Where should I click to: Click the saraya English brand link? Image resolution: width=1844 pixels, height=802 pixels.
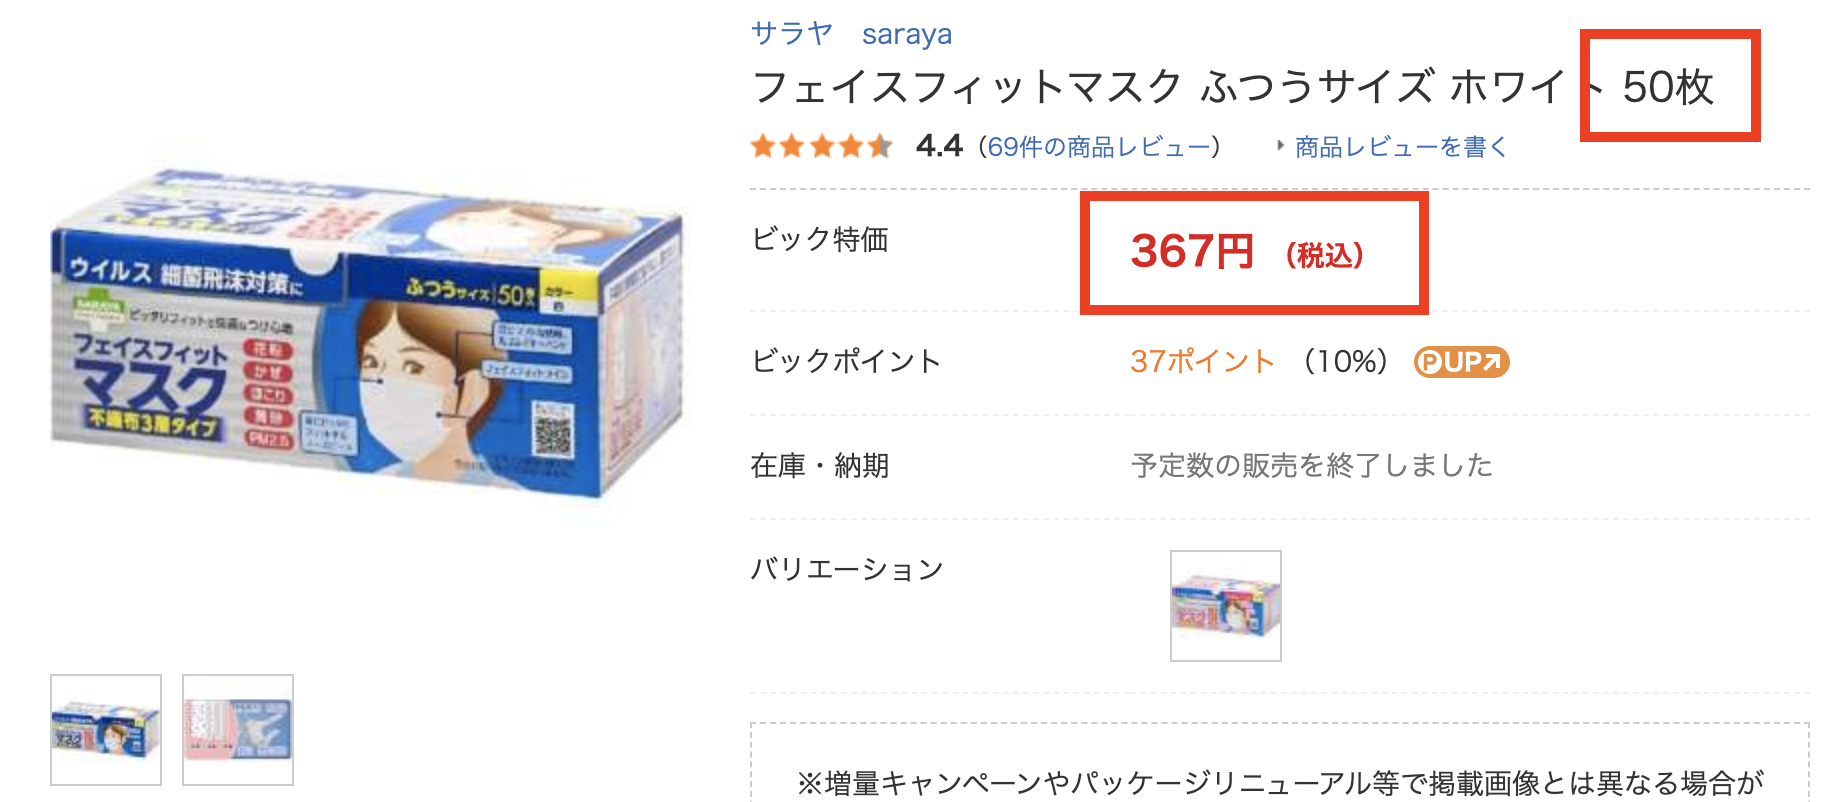[x=908, y=33]
